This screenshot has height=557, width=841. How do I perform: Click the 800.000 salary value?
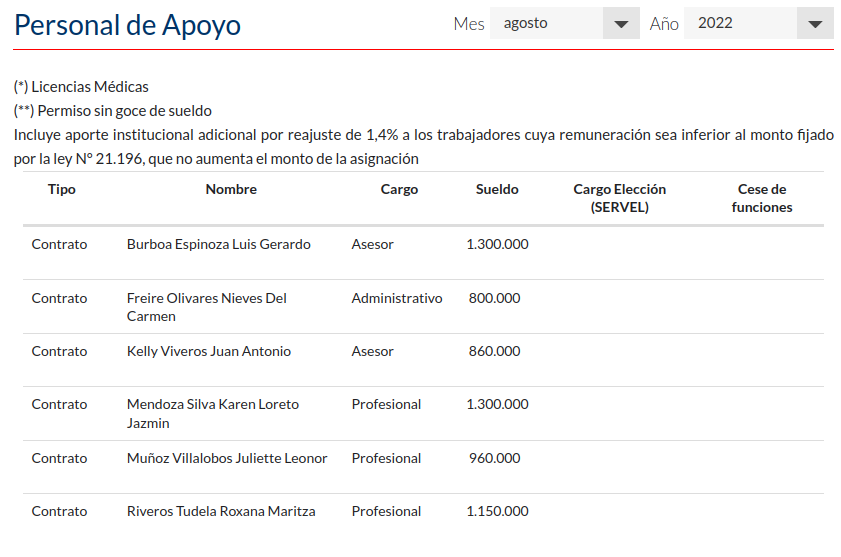pyautogui.click(x=494, y=298)
